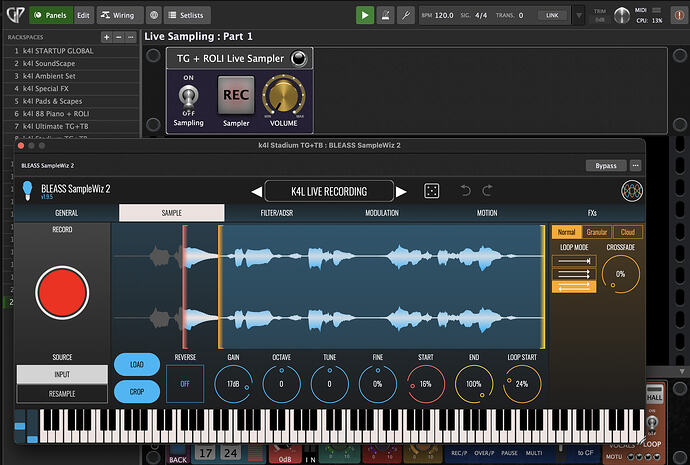Turn the gold VOLUME knob
Viewport: 690px width, 465px height.
283,95
